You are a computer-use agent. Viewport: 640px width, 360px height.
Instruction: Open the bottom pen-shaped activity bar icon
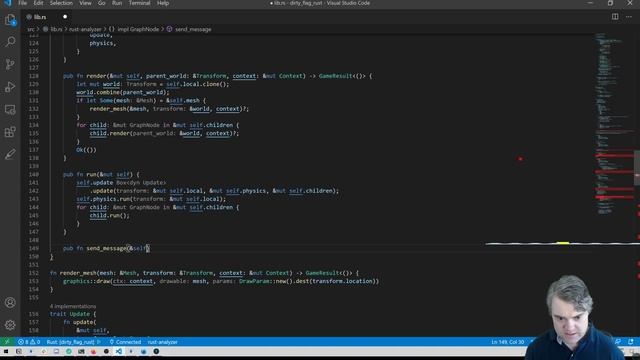10,154
